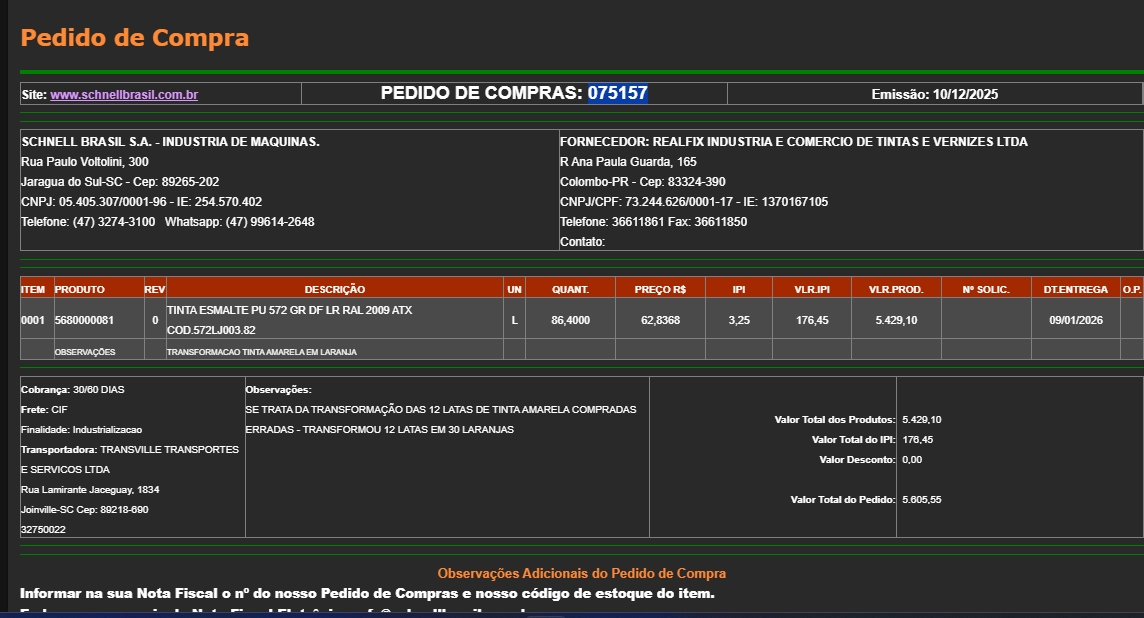Click the highlighted order number 075157
1144x618 pixels.
tap(617, 94)
